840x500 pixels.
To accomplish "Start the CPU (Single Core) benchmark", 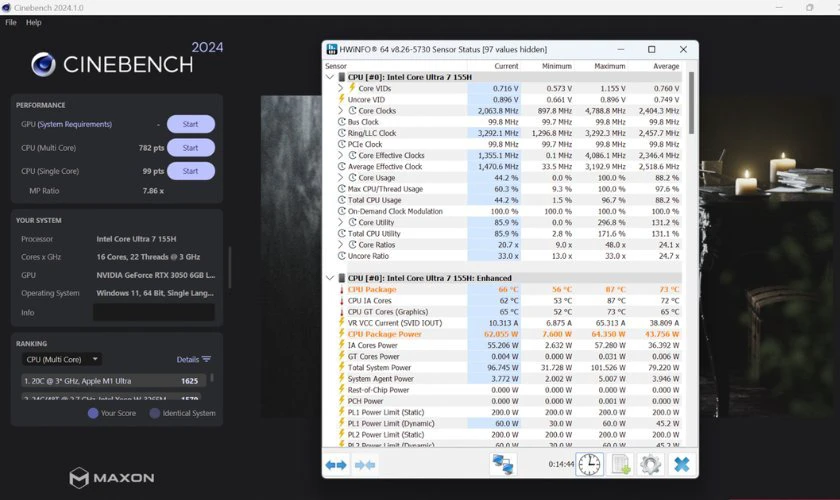I will (191, 171).
